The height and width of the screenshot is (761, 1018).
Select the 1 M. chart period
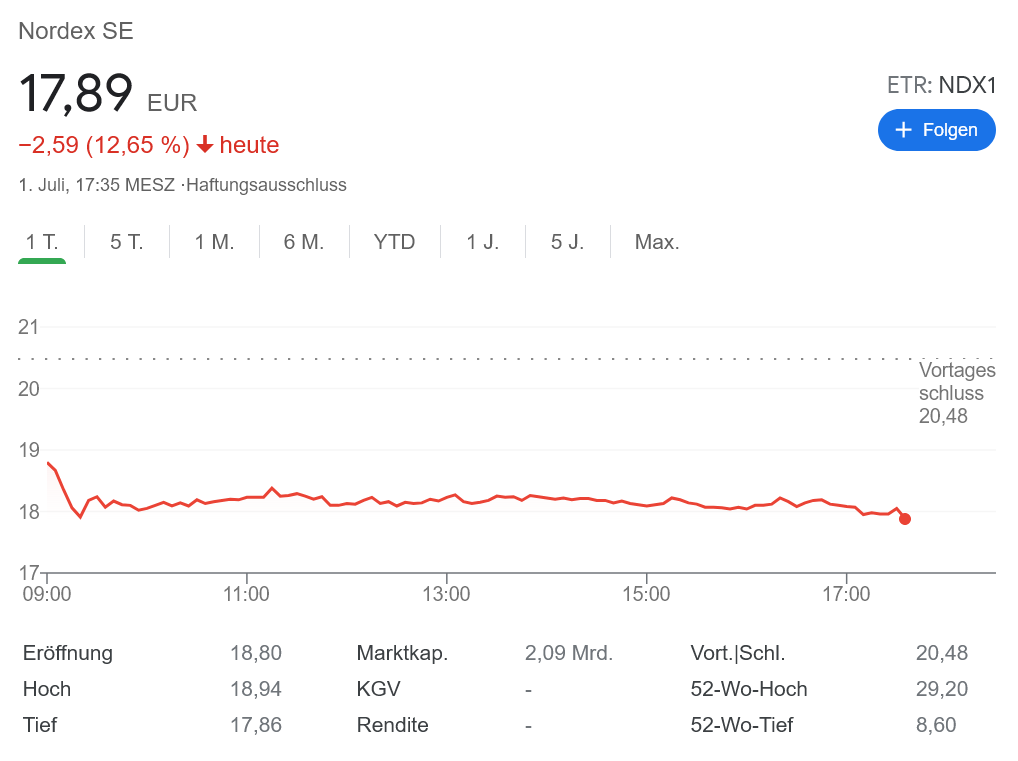coord(213,241)
